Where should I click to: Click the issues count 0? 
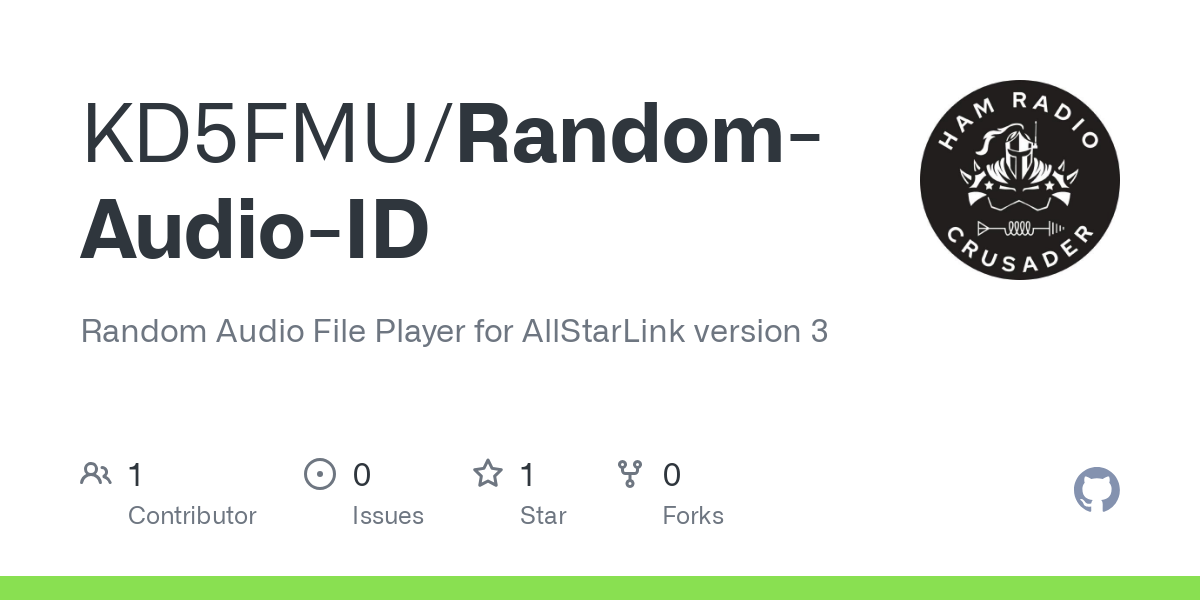pos(362,475)
